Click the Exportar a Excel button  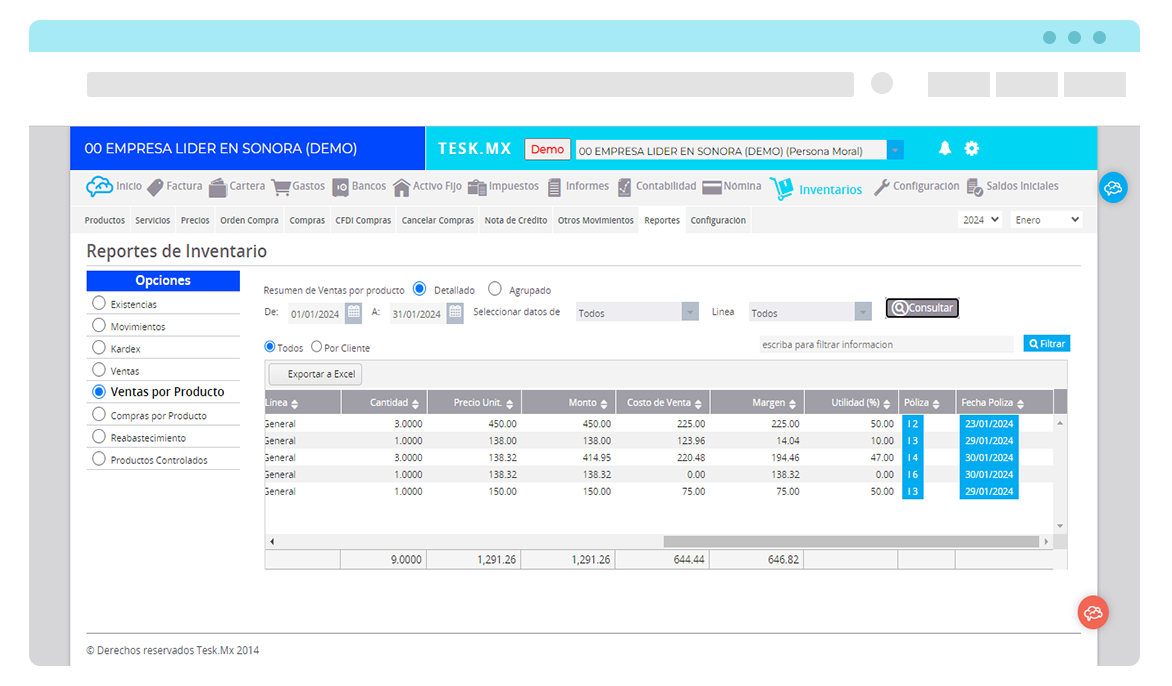tap(315, 373)
